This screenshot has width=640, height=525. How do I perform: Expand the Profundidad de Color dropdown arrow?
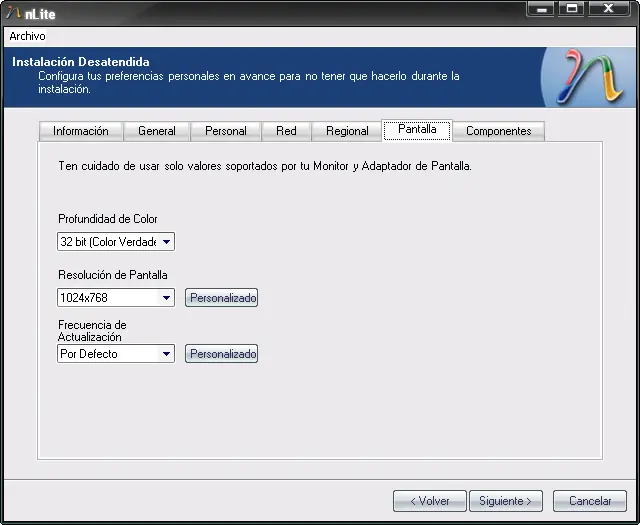[166, 242]
